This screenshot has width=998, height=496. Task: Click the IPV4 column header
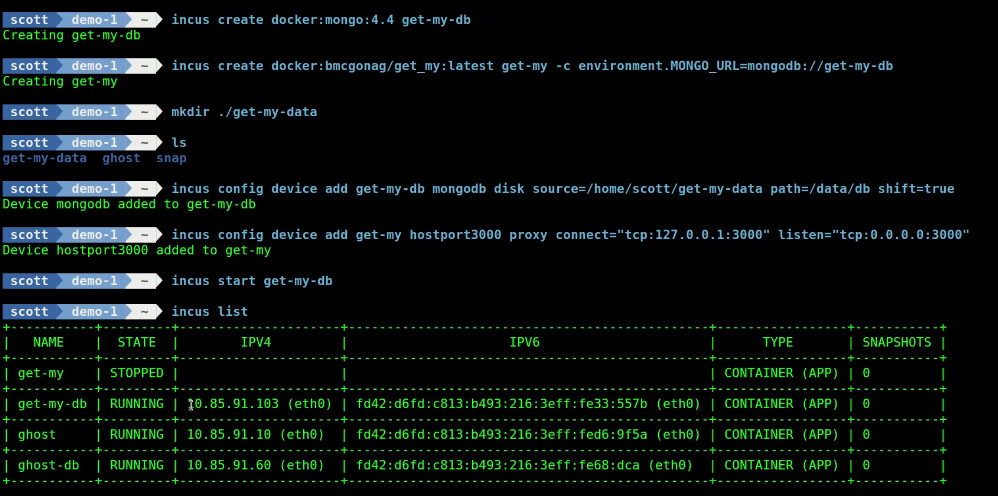coord(256,342)
